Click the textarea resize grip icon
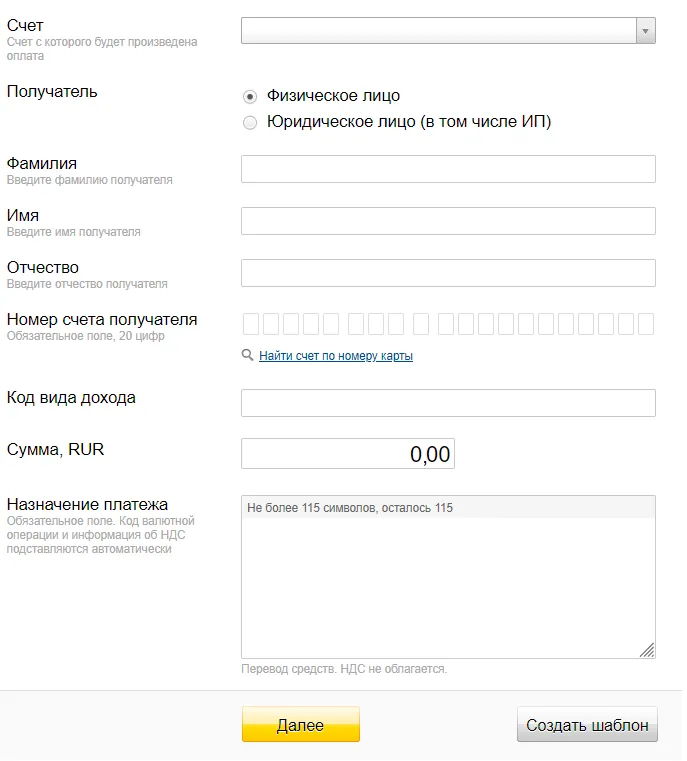This screenshot has height=761, width=687. pyautogui.click(x=647, y=650)
